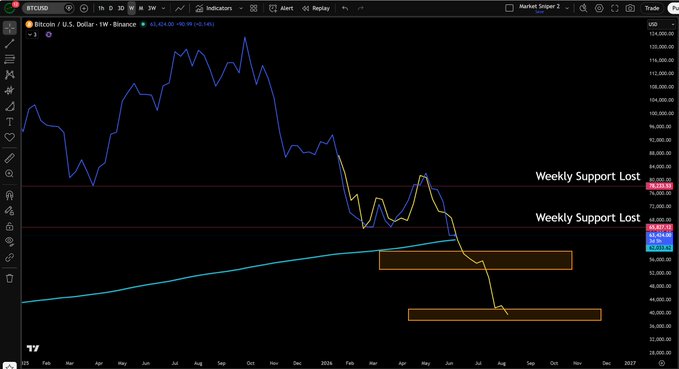The image size is (679, 369).
Task: Open the user profile menu avatar
Action: [10, 8]
